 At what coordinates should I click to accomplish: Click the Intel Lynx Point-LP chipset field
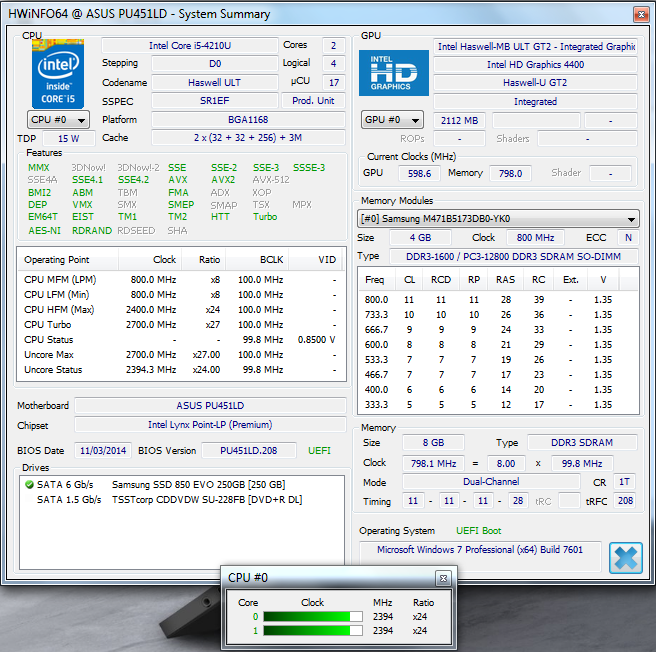coord(210,425)
